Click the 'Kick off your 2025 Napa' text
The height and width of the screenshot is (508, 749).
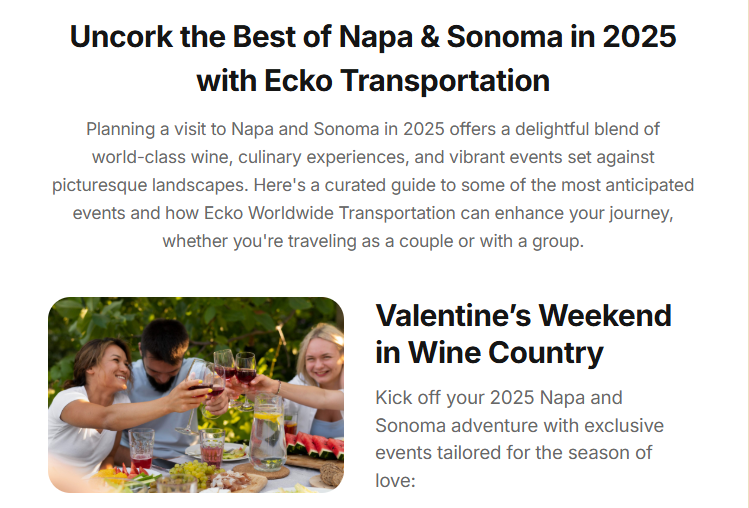[499, 398]
